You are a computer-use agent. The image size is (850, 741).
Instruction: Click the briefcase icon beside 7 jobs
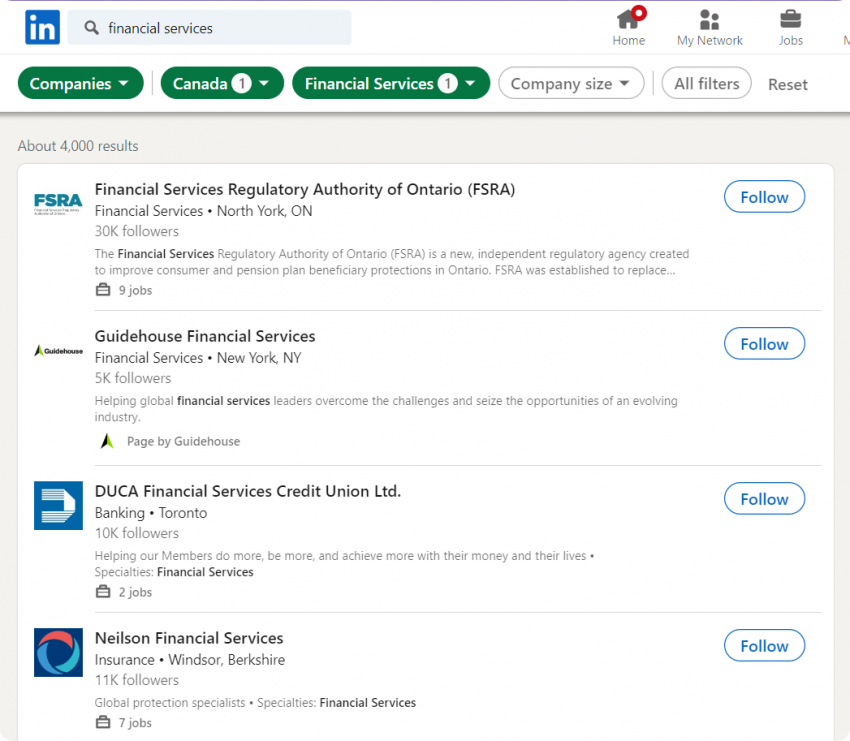(x=103, y=723)
